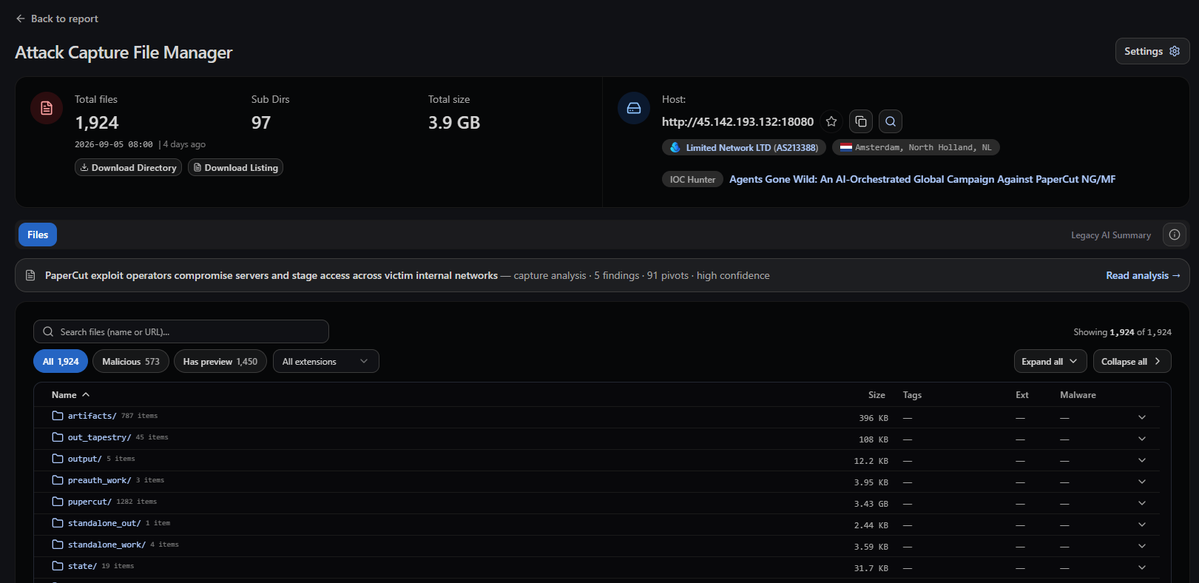The image size is (1199, 583).
Task: Click the Tags column header
Action: click(912, 395)
